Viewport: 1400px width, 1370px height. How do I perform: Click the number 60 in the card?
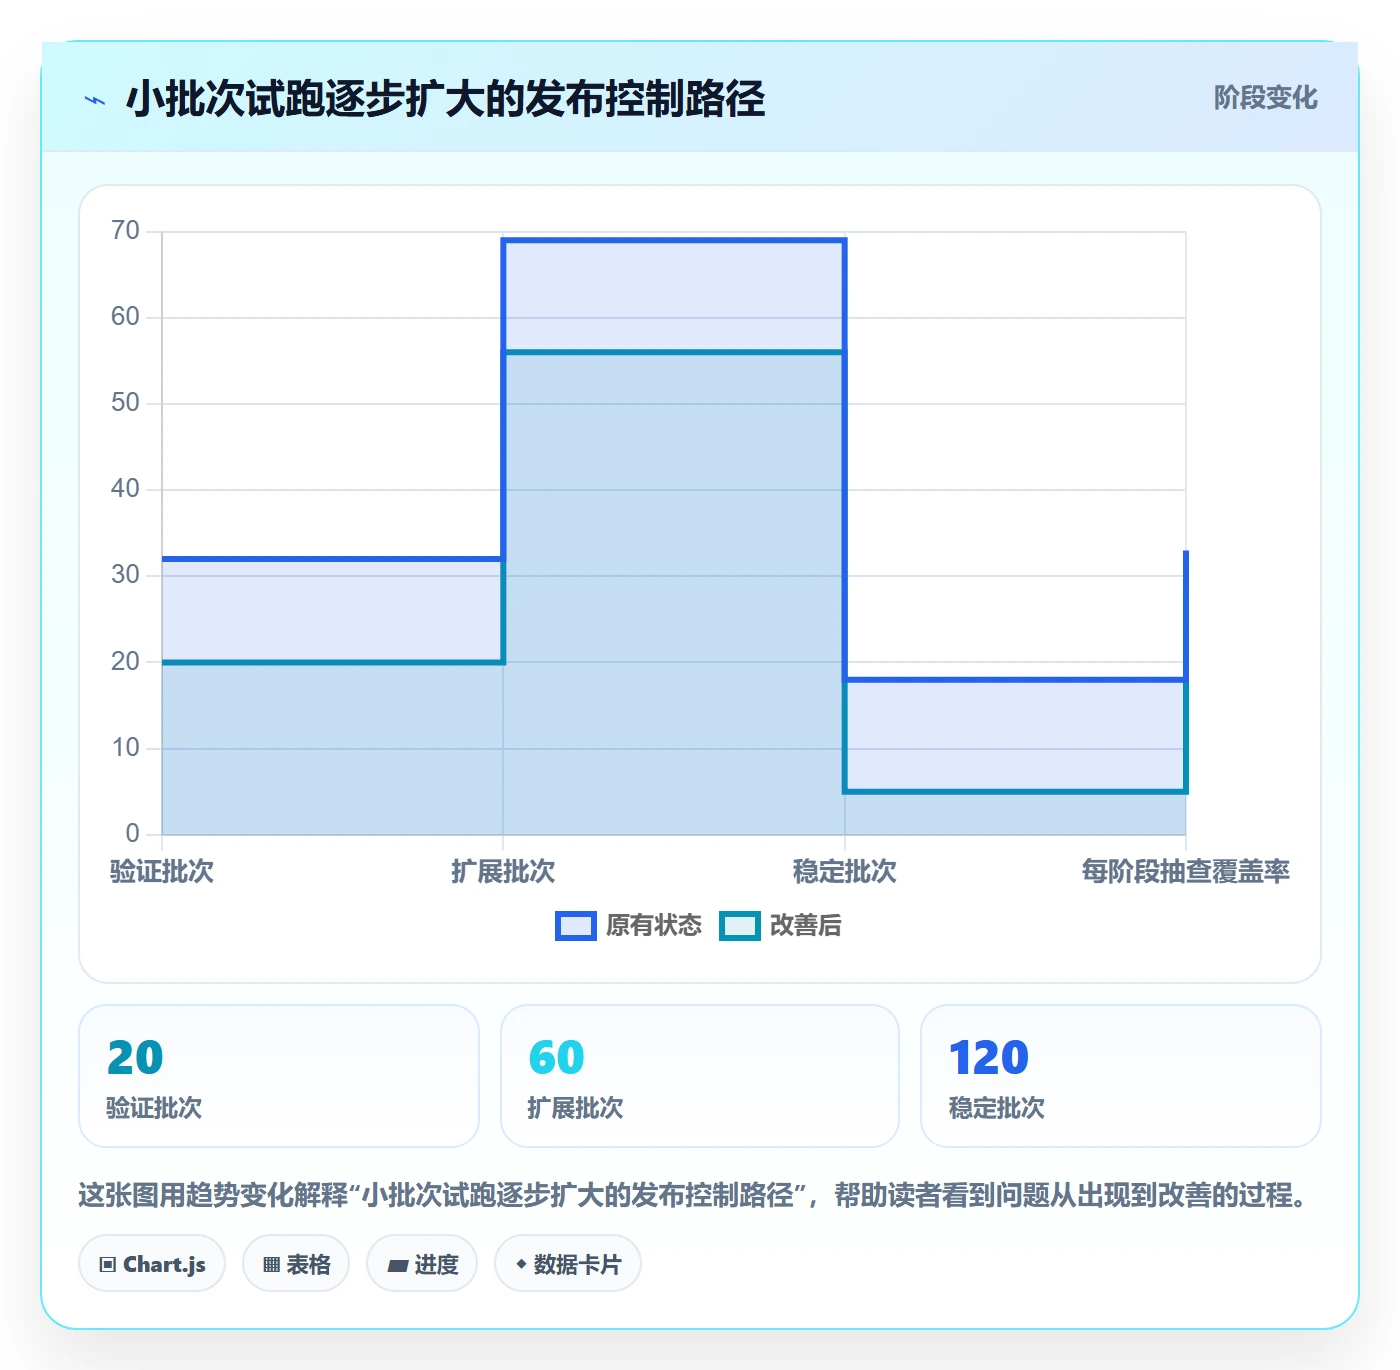pyautogui.click(x=556, y=1058)
